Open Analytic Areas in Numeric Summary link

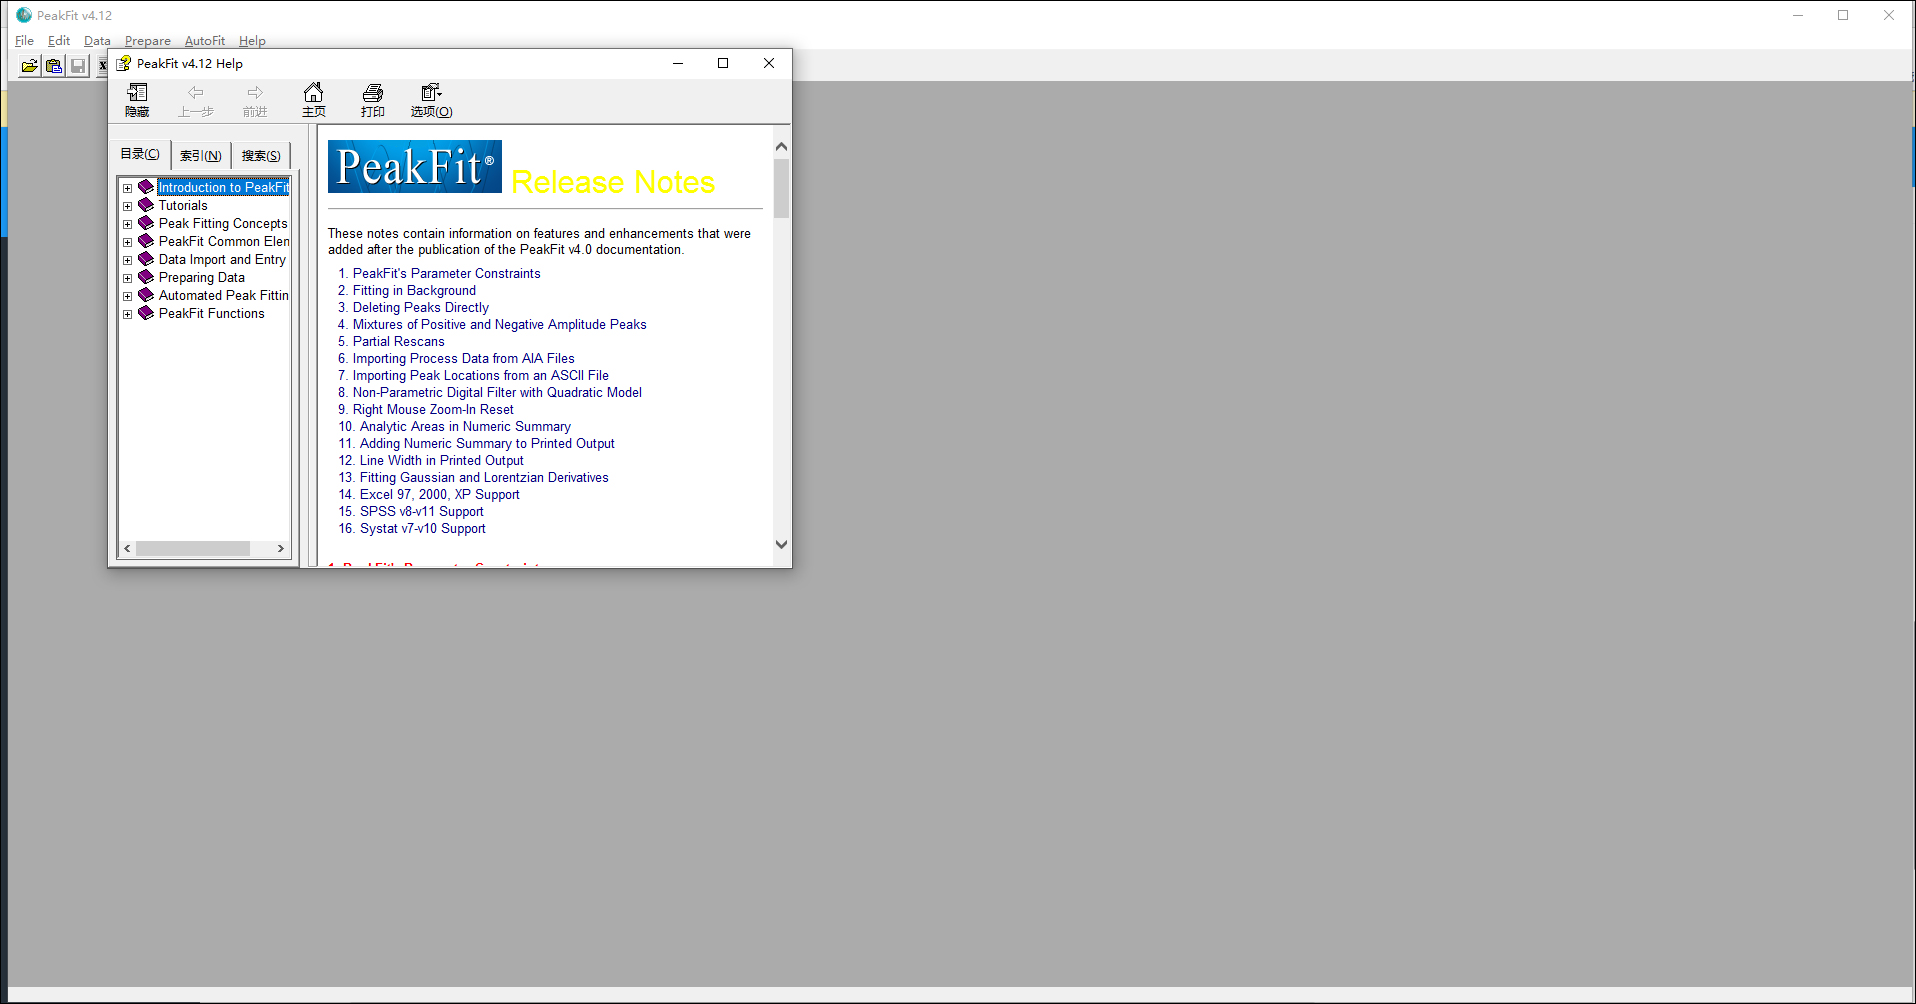[465, 426]
